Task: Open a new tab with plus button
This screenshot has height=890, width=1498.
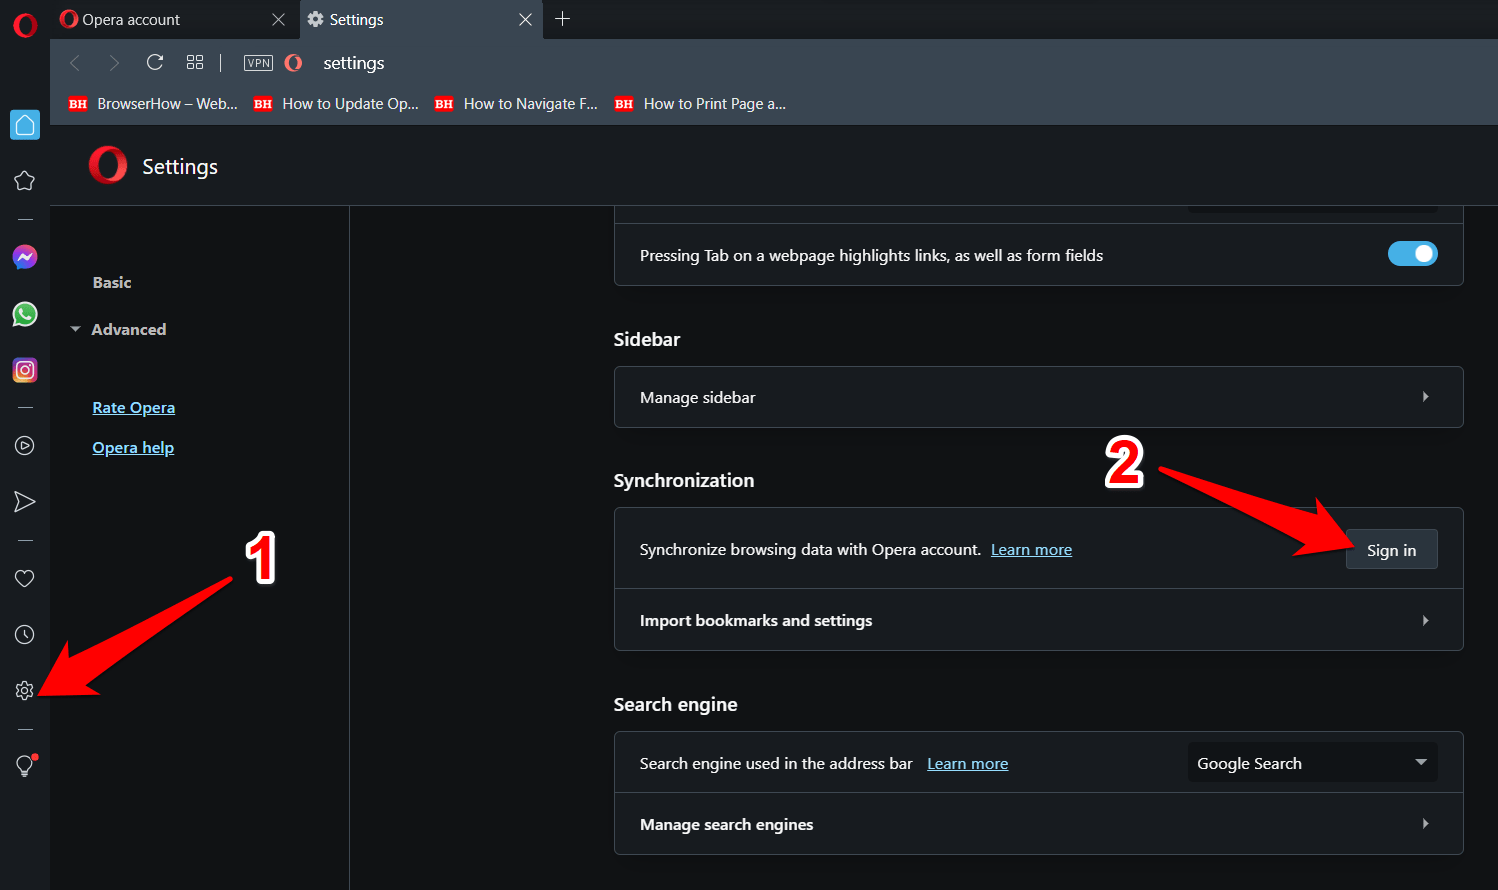Action: pyautogui.click(x=563, y=19)
